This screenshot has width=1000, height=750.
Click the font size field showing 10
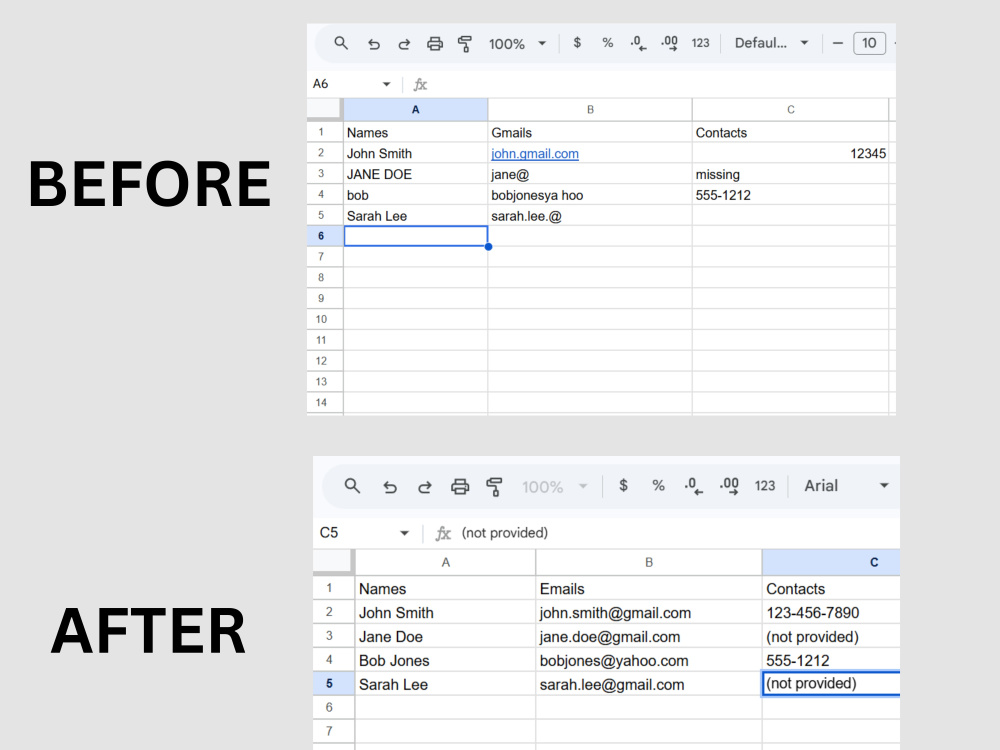[869, 43]
